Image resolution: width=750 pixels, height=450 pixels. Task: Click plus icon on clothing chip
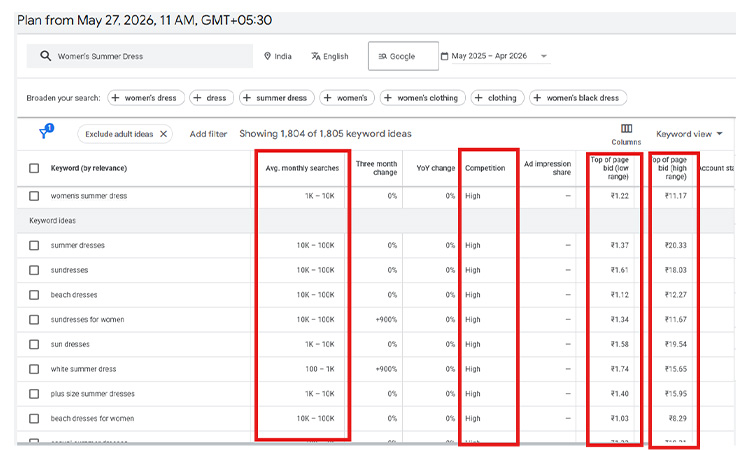478,98
